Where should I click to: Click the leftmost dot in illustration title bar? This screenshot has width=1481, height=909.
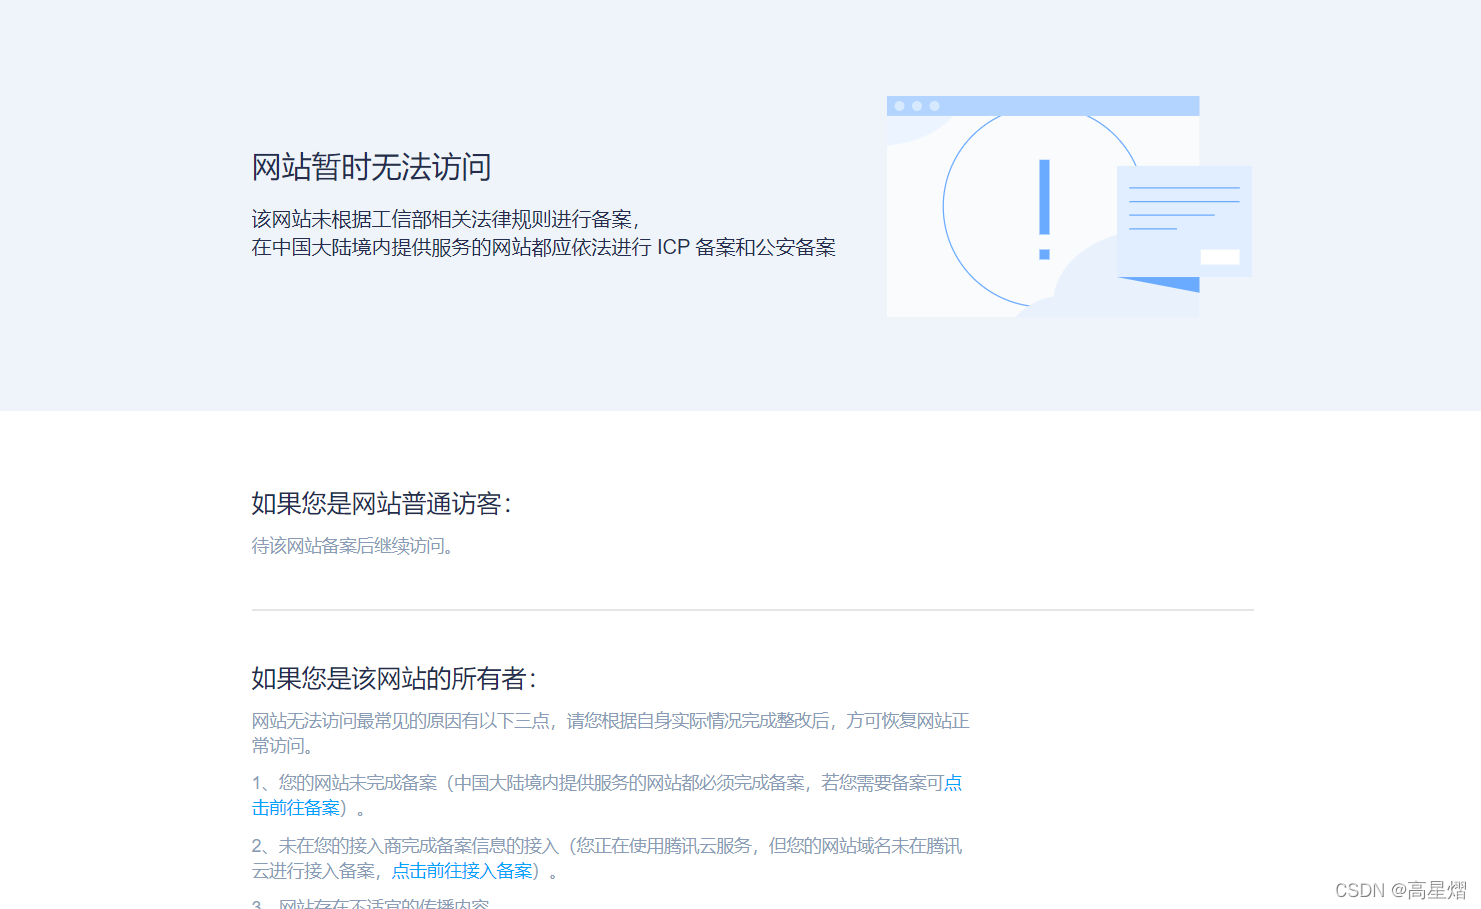[x=899, y=104]
